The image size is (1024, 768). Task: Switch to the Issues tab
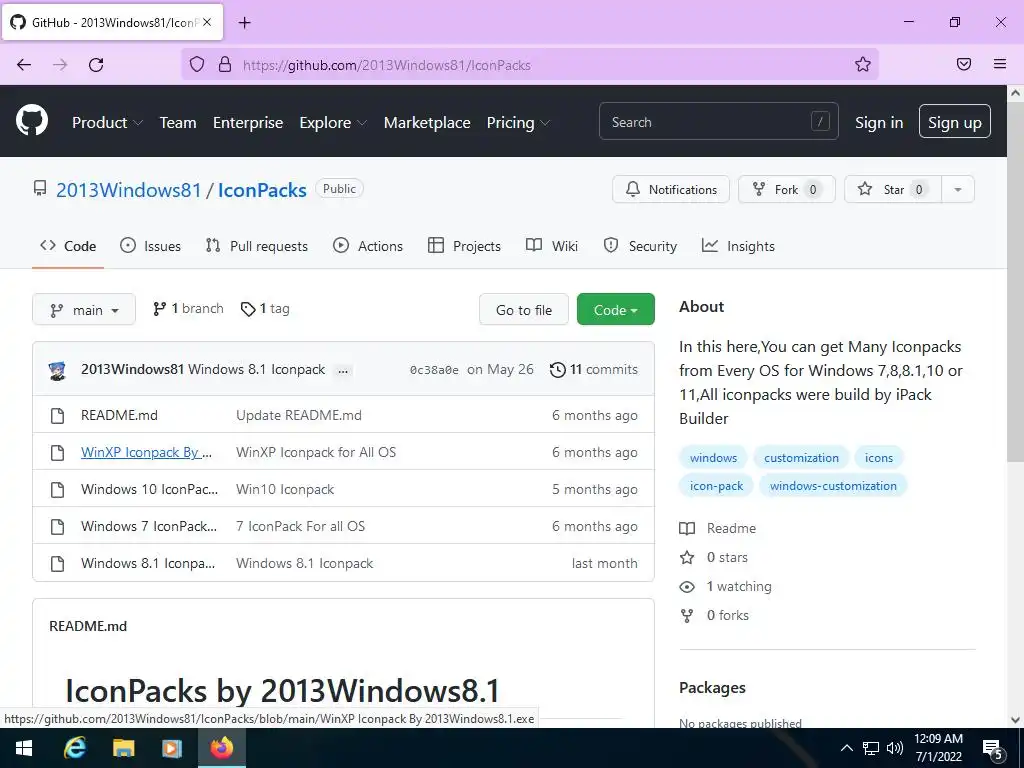(150, 246)
